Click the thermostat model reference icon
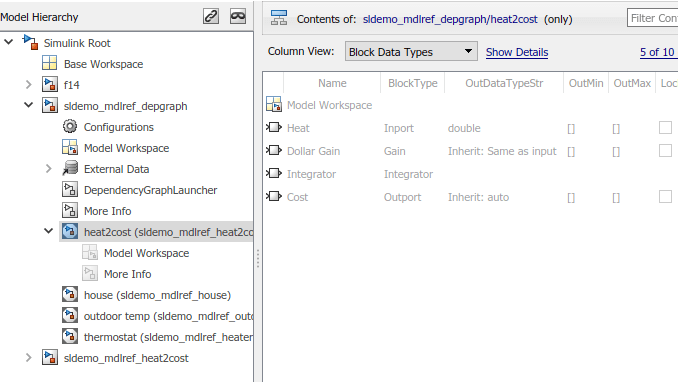 pyautogui.click(x=70, y=337)
